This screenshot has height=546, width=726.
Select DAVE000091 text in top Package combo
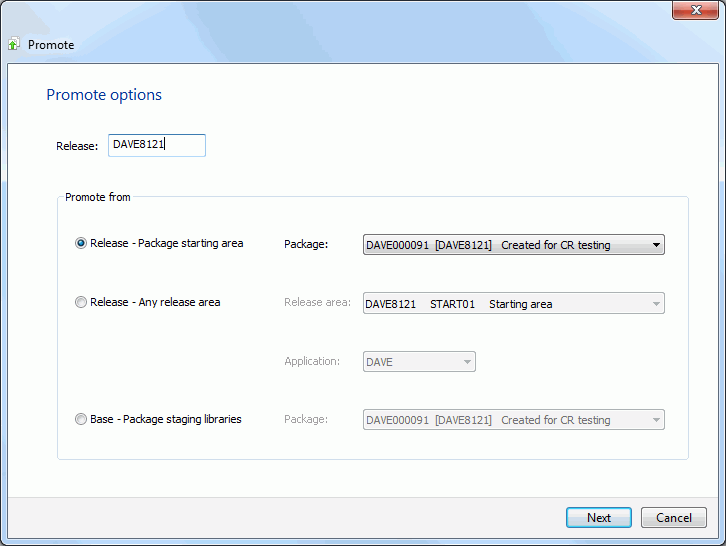click(397, 245)
